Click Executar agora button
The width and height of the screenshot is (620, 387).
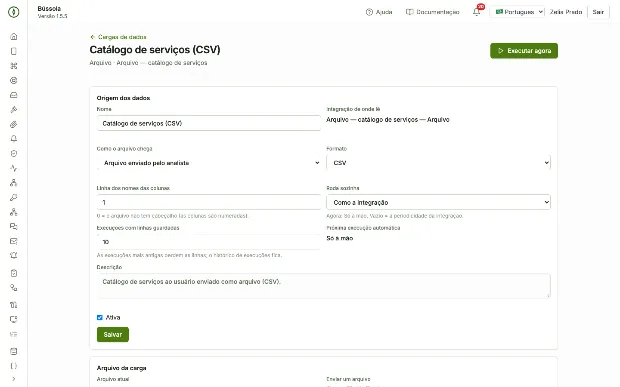(x=524, y=51)
